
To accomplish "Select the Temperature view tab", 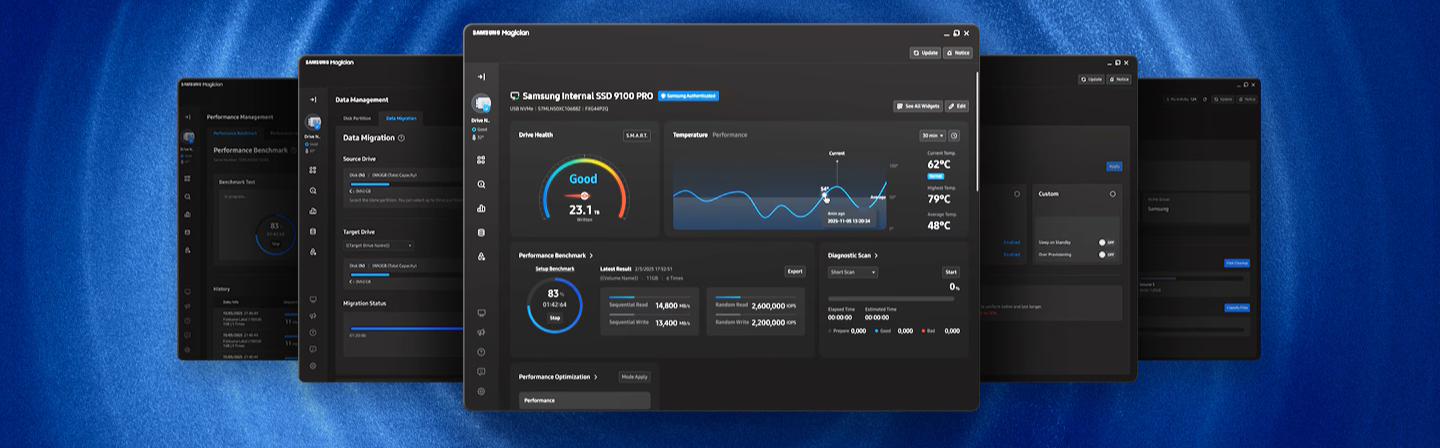I will coord(690,134).
